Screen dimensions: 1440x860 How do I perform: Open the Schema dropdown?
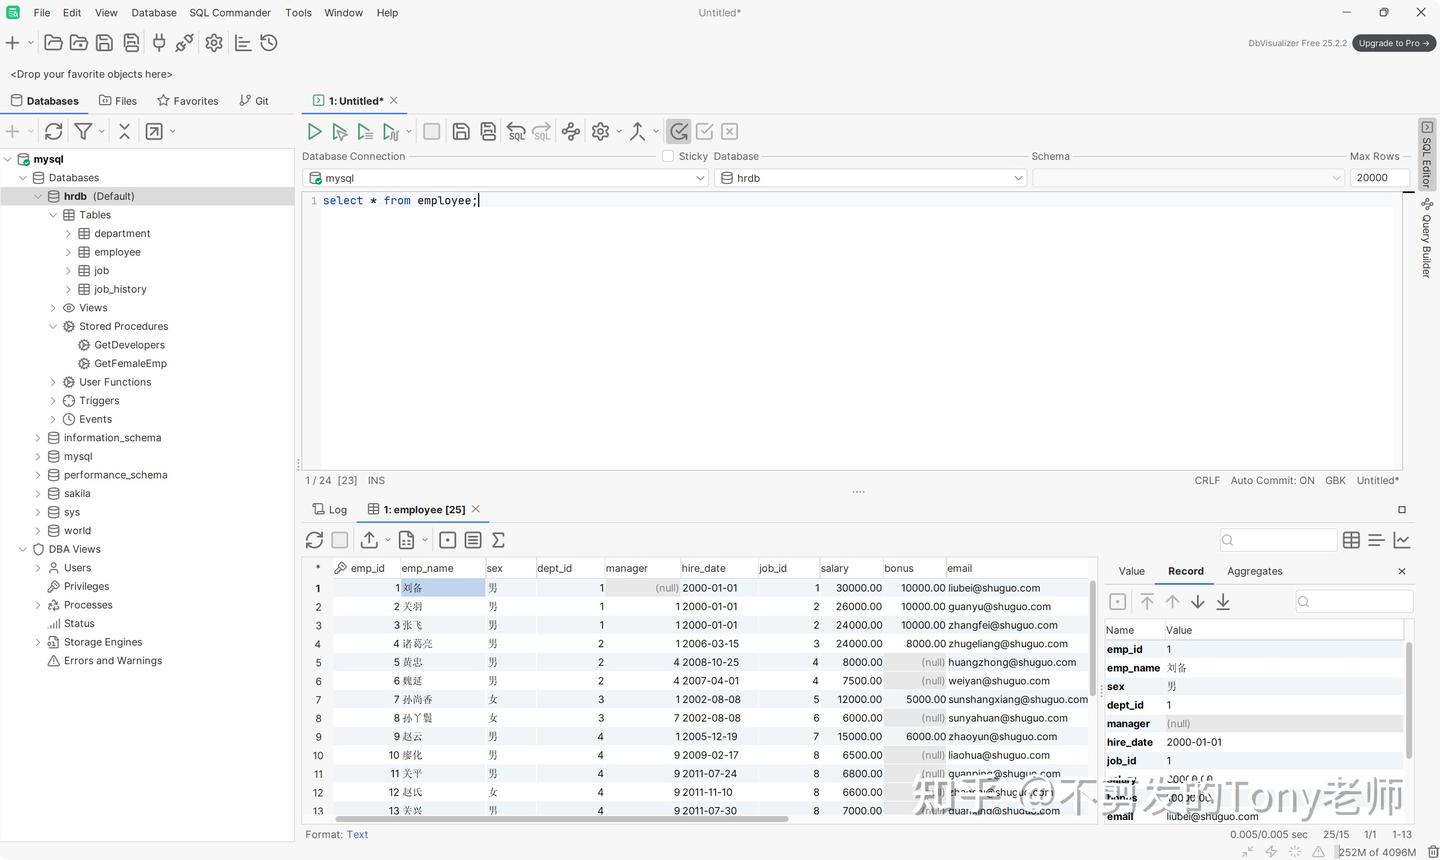coord(1188,178)
